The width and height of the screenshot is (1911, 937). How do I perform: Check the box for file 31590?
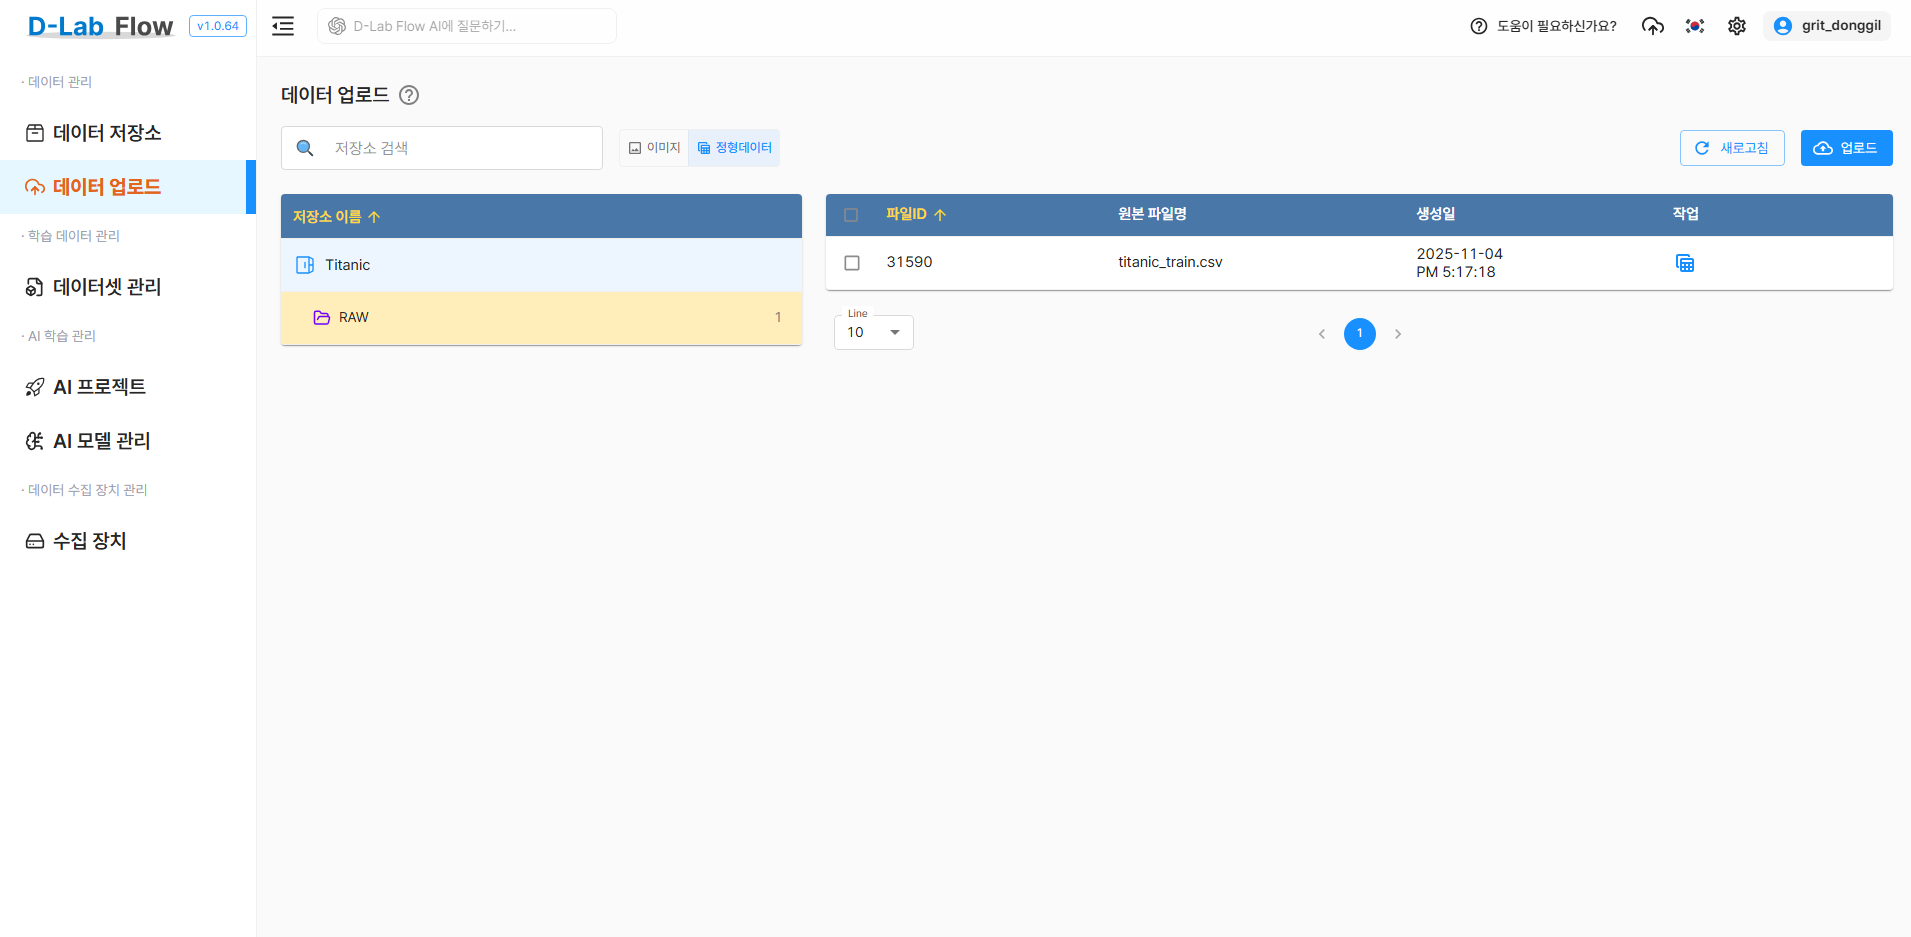[852, 263]
